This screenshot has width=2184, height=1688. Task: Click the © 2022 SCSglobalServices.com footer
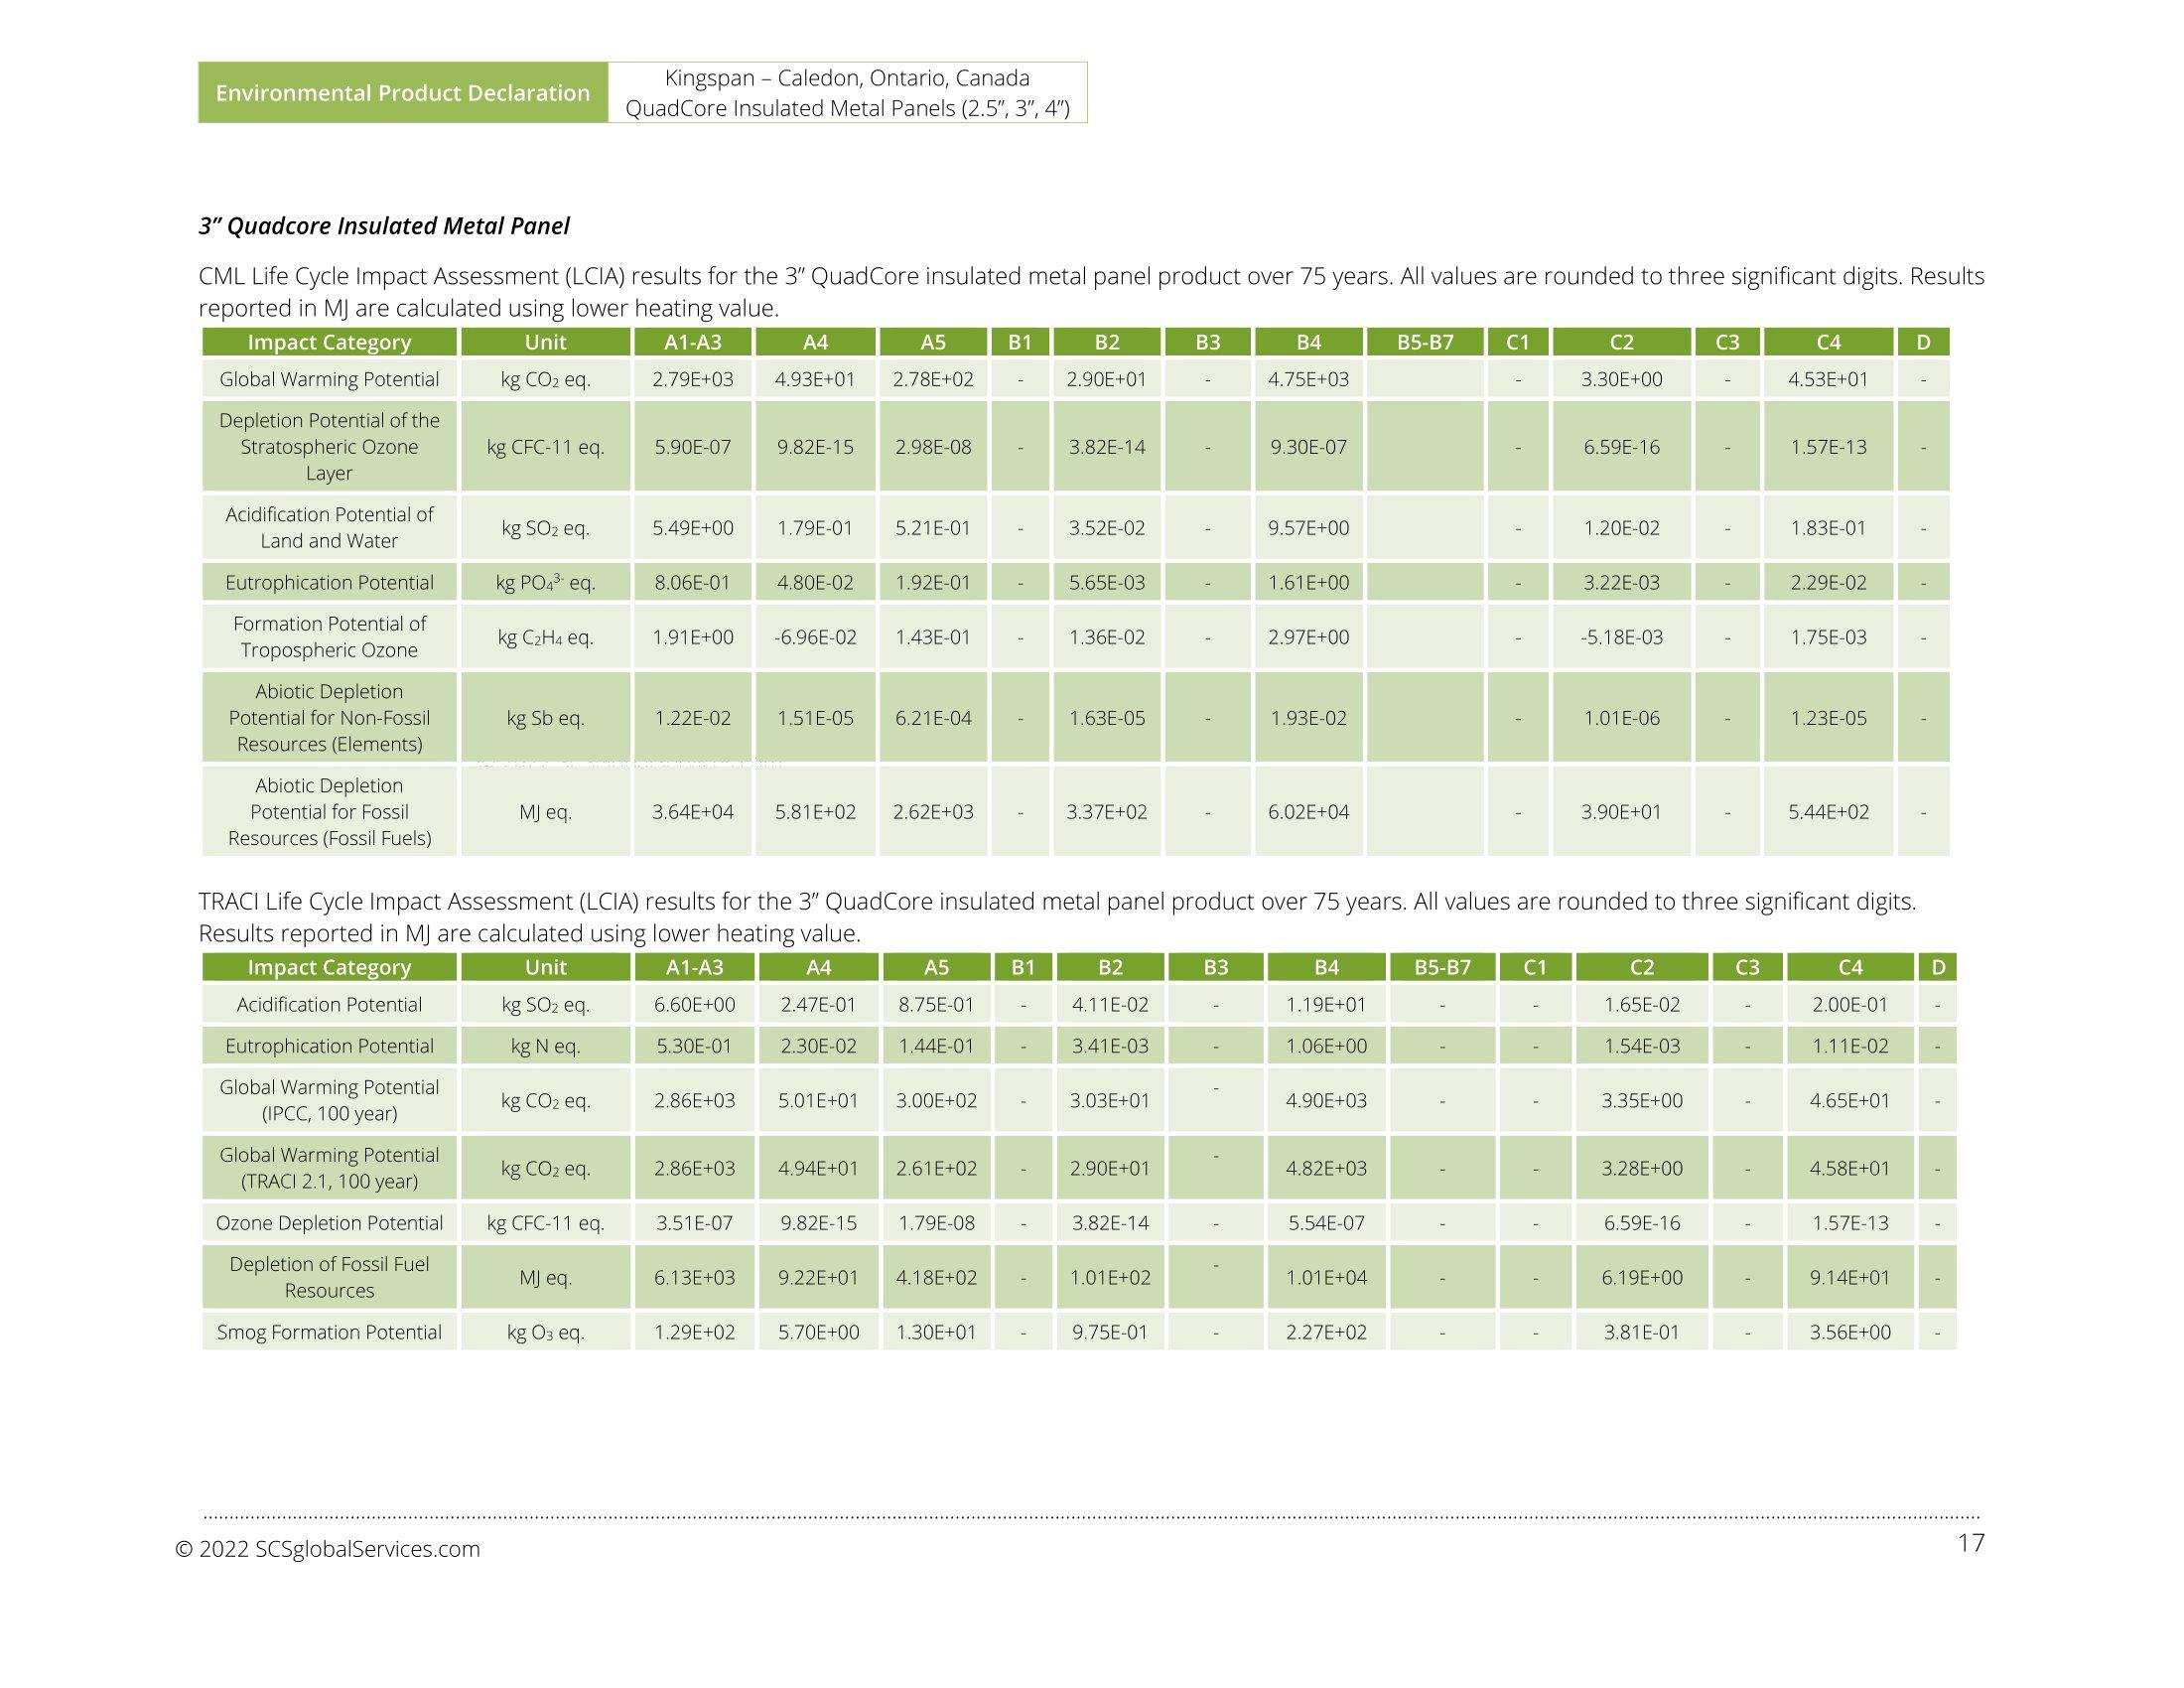328,1549
